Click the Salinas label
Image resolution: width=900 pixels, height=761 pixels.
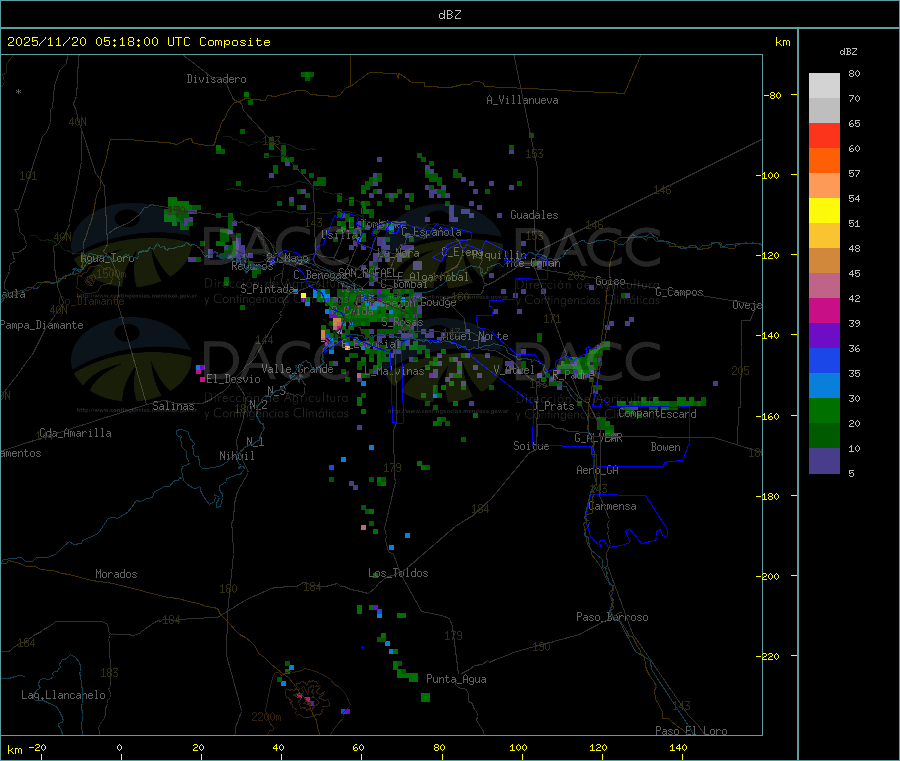pyautogui.click(x=173, y=406)
